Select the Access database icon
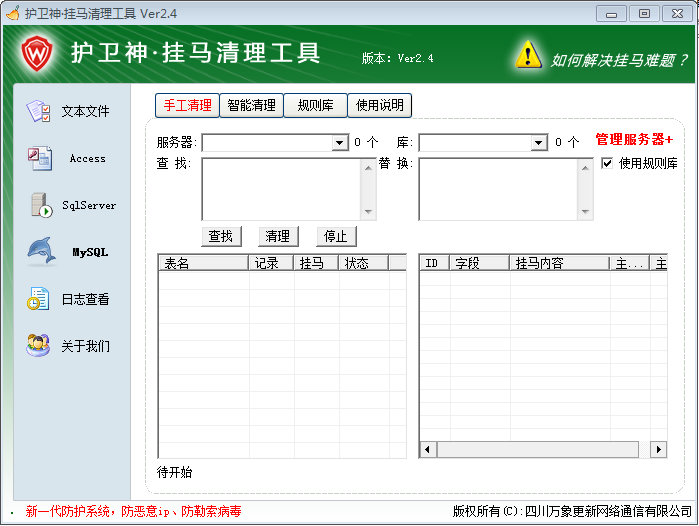This screenshot has width=699, height=526. click(39, 158)
